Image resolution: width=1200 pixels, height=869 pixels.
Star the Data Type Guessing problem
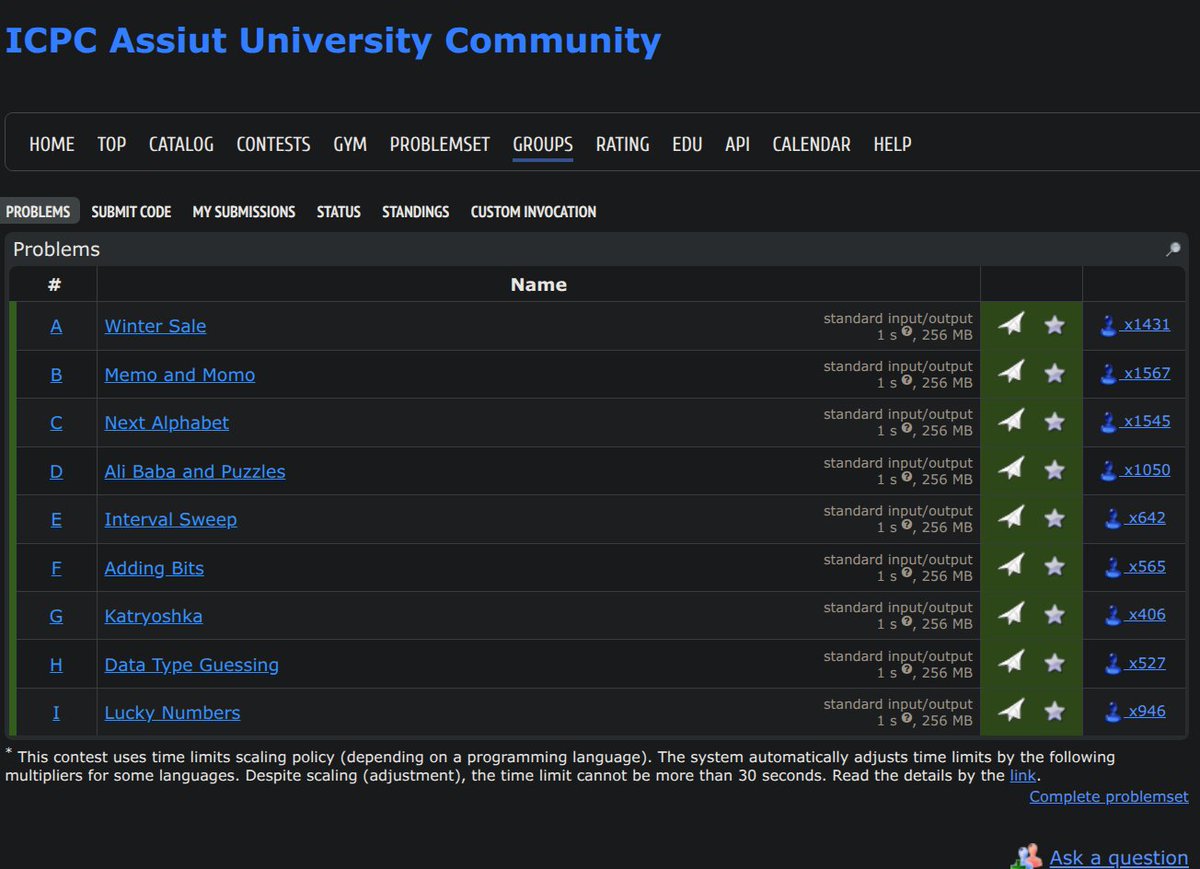pyautogui.click(x=1054, y=663)
